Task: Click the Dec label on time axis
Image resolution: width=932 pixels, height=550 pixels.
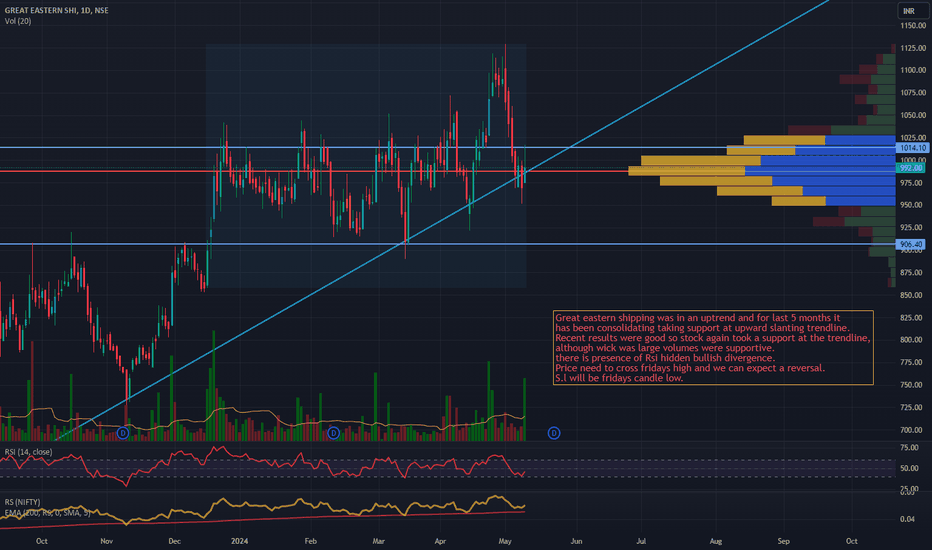Action: click(174, 541)
